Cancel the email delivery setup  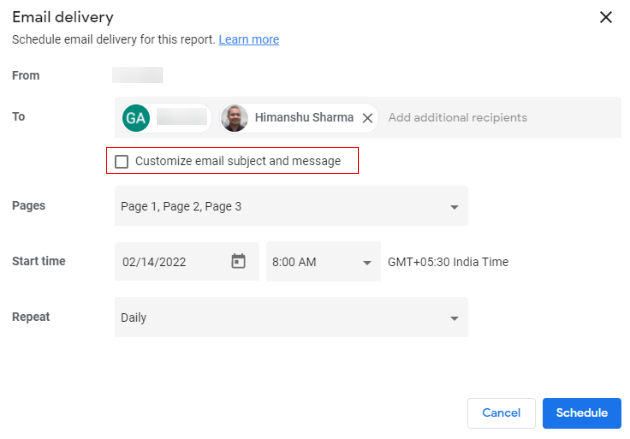point(501,413)
